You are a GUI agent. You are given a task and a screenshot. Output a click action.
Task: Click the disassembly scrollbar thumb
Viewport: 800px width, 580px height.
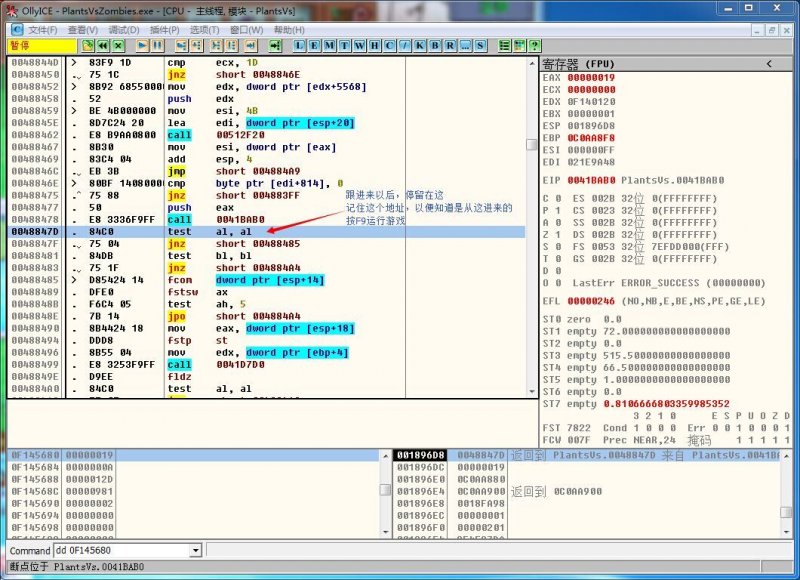pos(532,144)
